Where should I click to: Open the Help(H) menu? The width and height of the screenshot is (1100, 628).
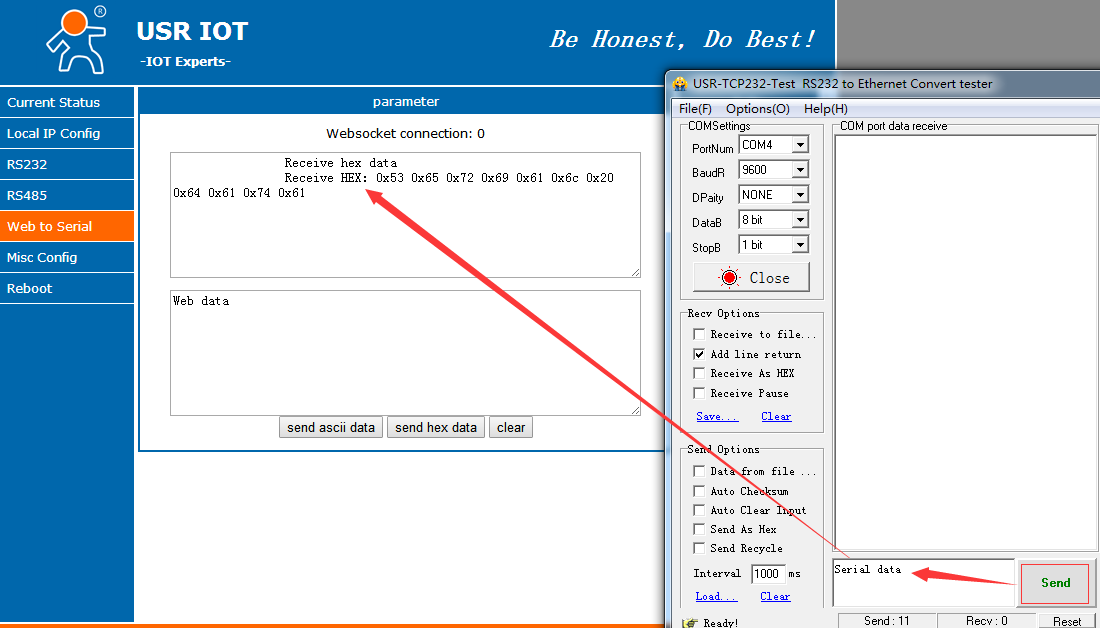pos(826,109)
